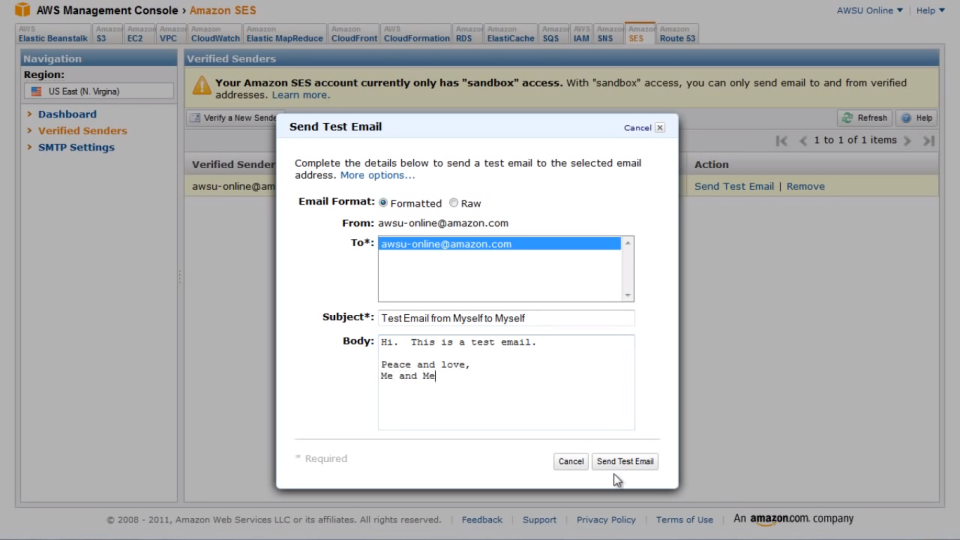Click the US flag region icon
Viewport: 960px width, 540px height.
36,91
